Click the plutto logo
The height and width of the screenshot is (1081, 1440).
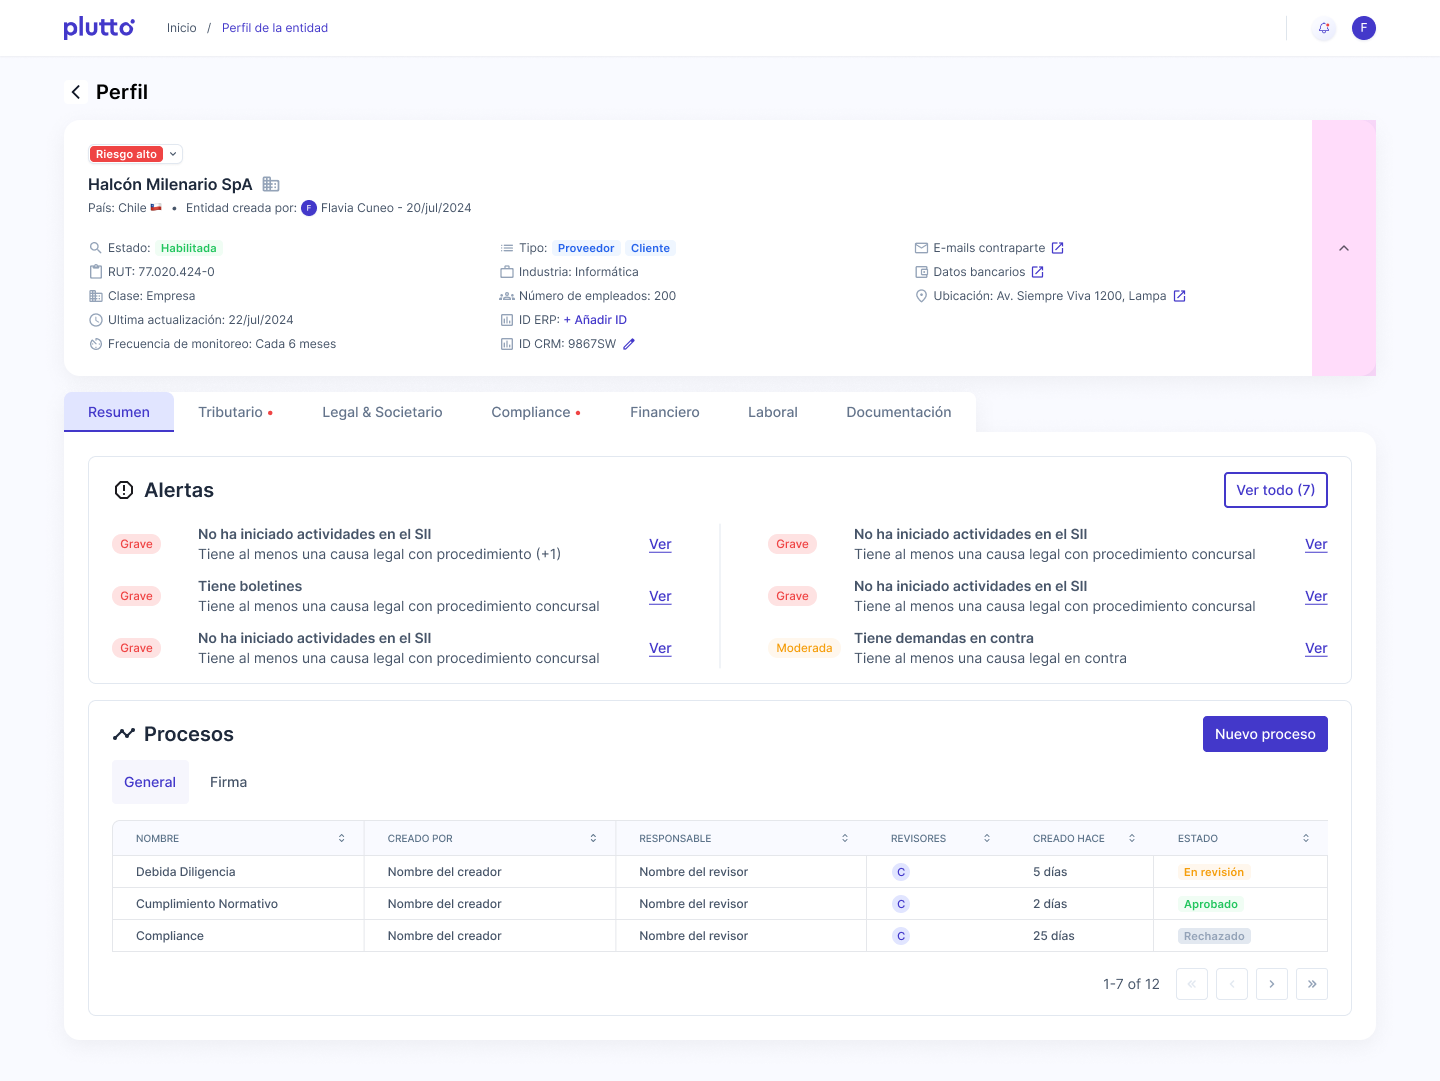pos(98,28)
